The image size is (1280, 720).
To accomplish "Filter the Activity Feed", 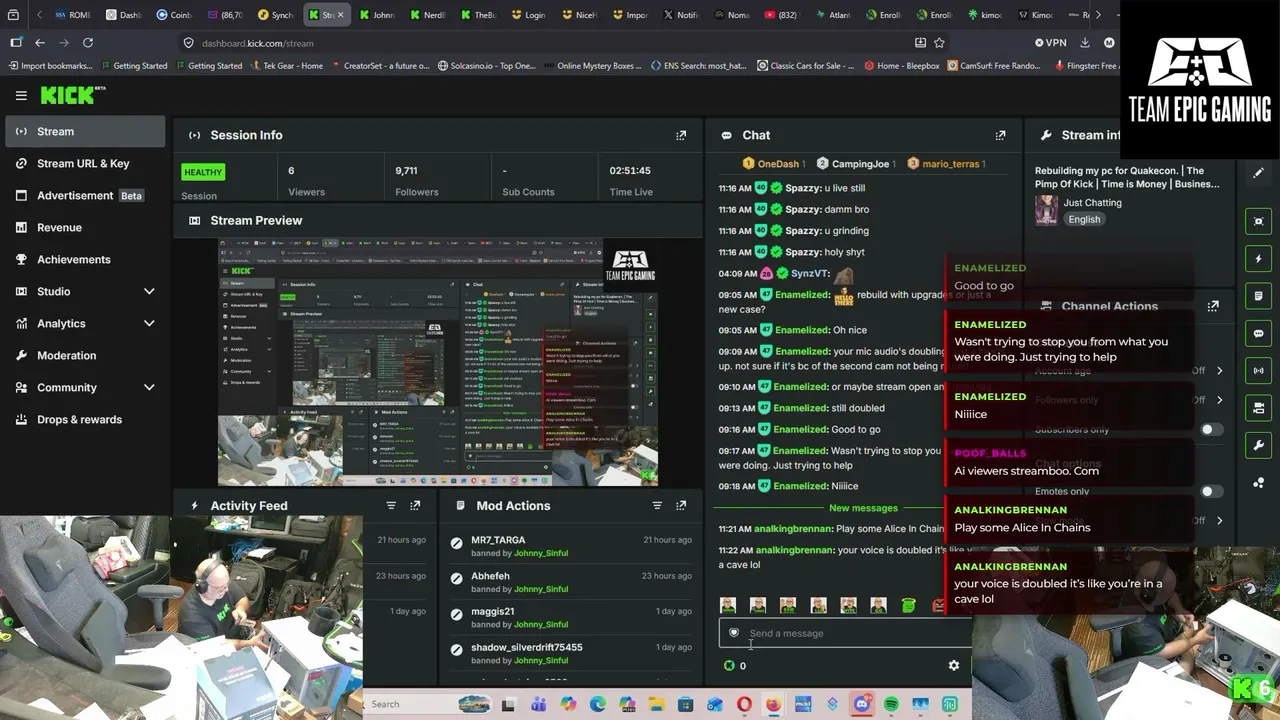I will 391,506.
